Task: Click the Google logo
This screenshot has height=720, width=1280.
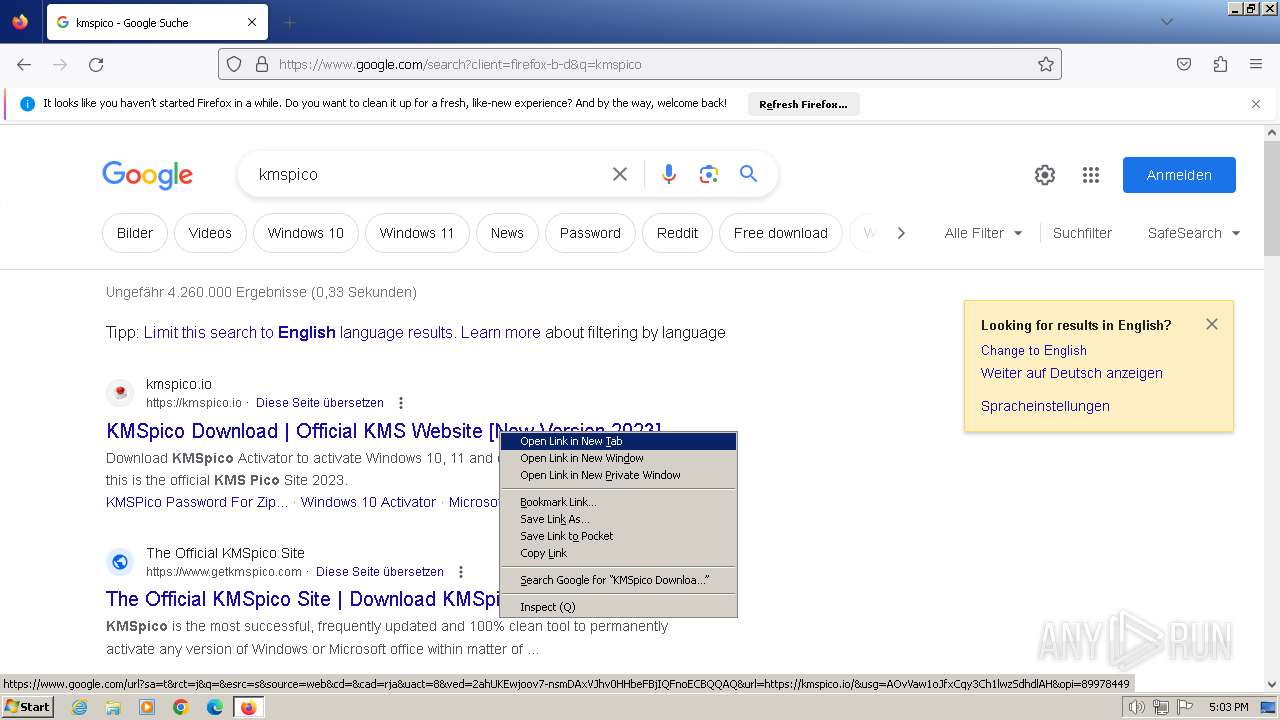Action: coord(147,175)
